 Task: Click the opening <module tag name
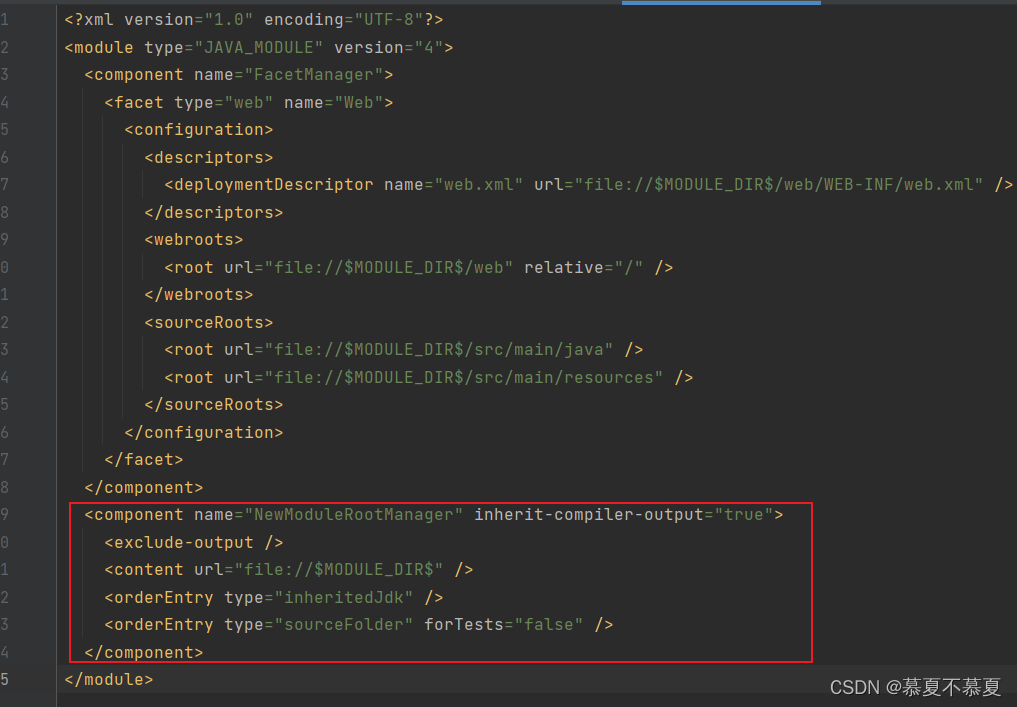tap(99, 47)
